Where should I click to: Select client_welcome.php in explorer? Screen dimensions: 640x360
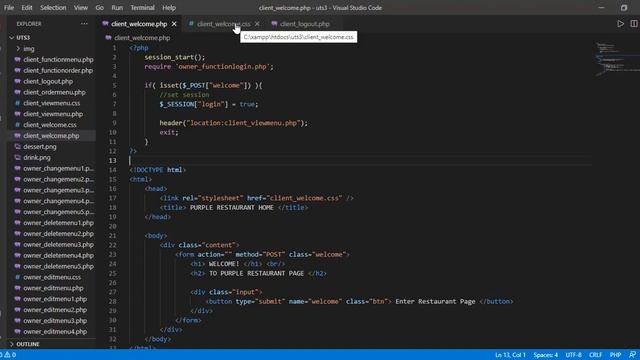(x=51, y=136)
